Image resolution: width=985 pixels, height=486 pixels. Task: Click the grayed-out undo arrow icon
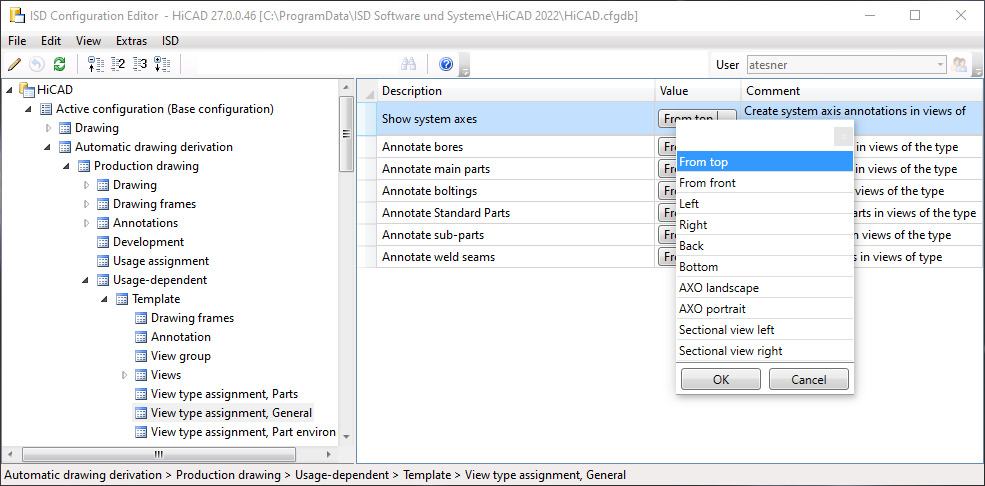click(x=37, y=64)
